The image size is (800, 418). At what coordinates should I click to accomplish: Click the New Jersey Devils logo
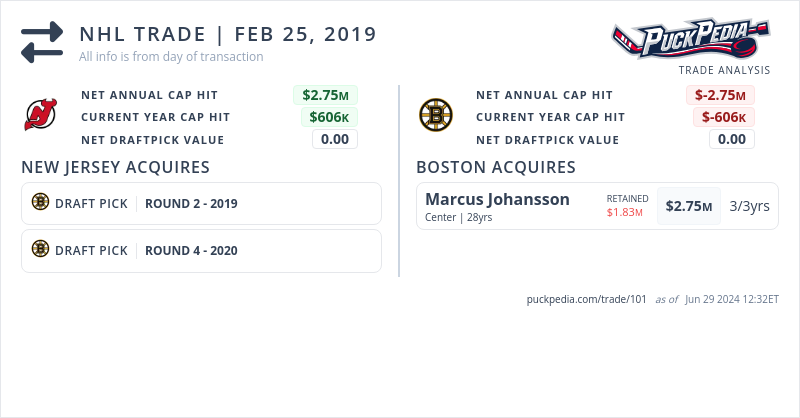click(x=41, y=116)
